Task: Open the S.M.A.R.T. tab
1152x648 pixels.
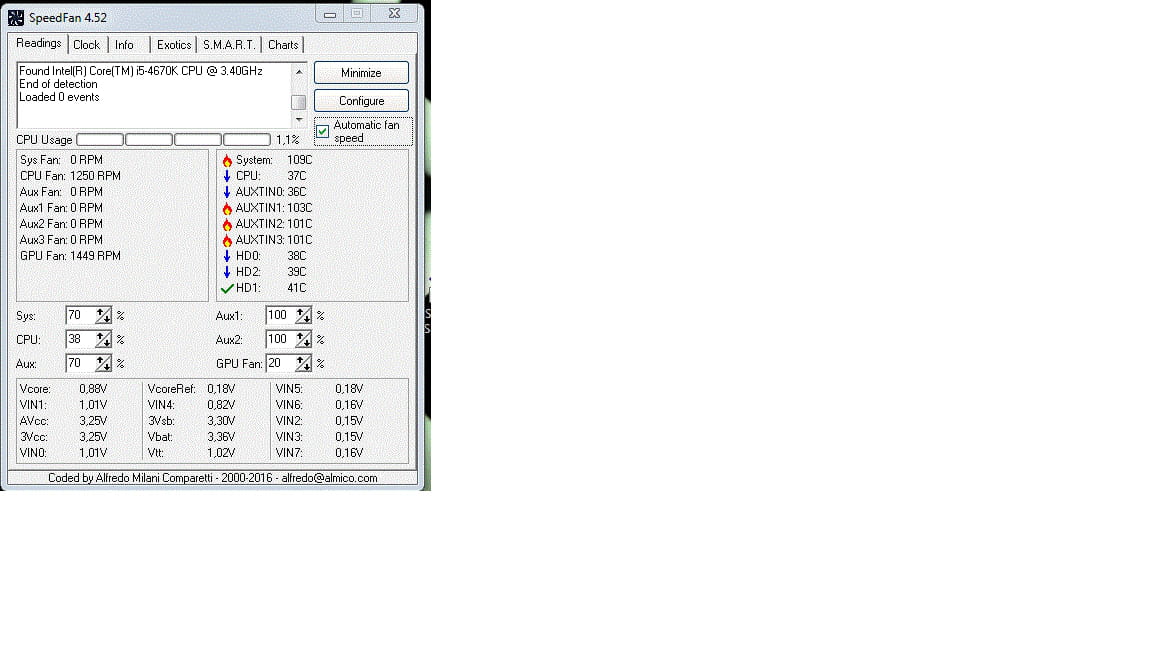Action: 229,45
